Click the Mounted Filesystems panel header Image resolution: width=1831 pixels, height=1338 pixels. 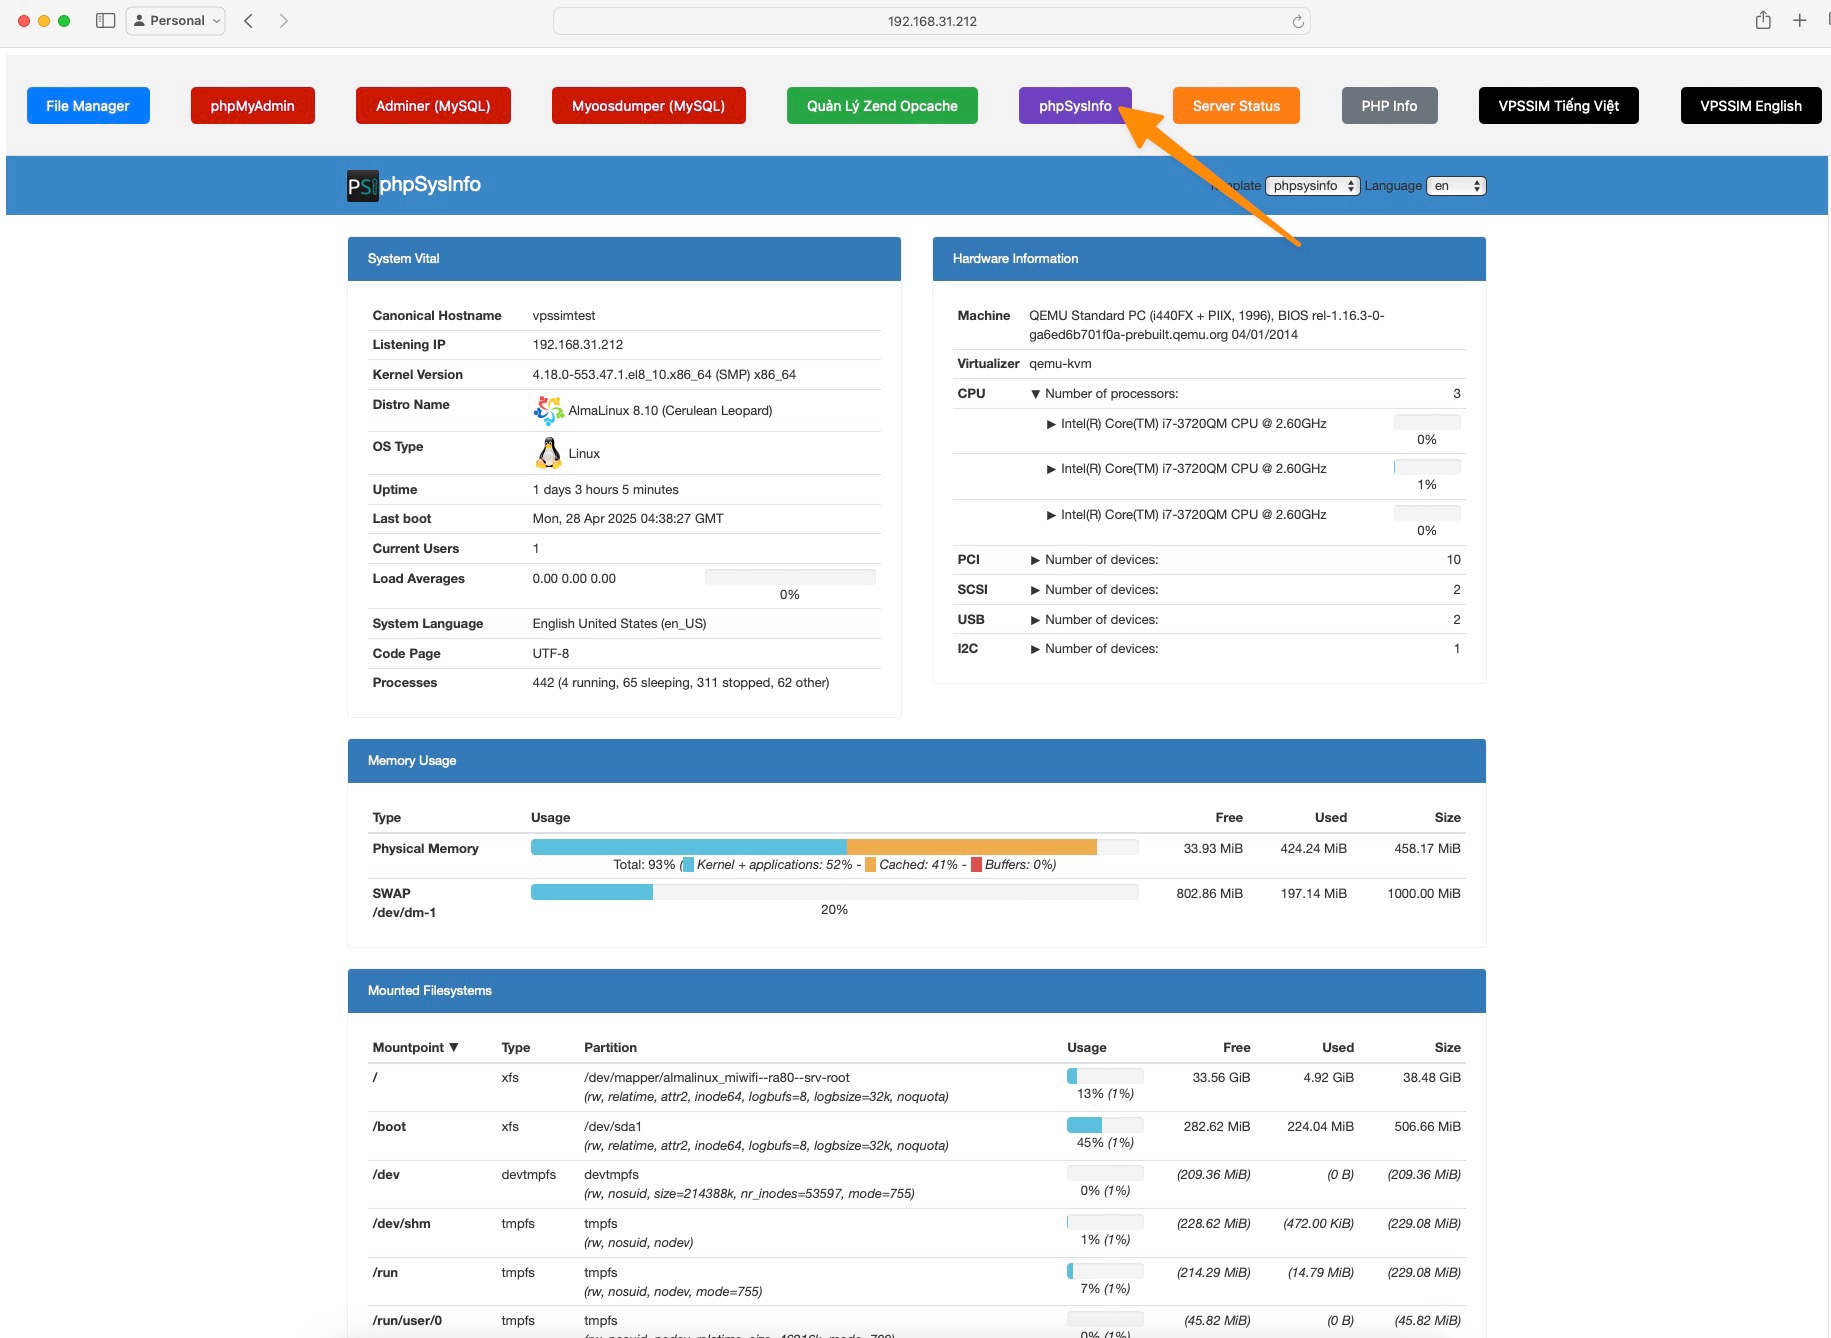click(x=916, y=991)
